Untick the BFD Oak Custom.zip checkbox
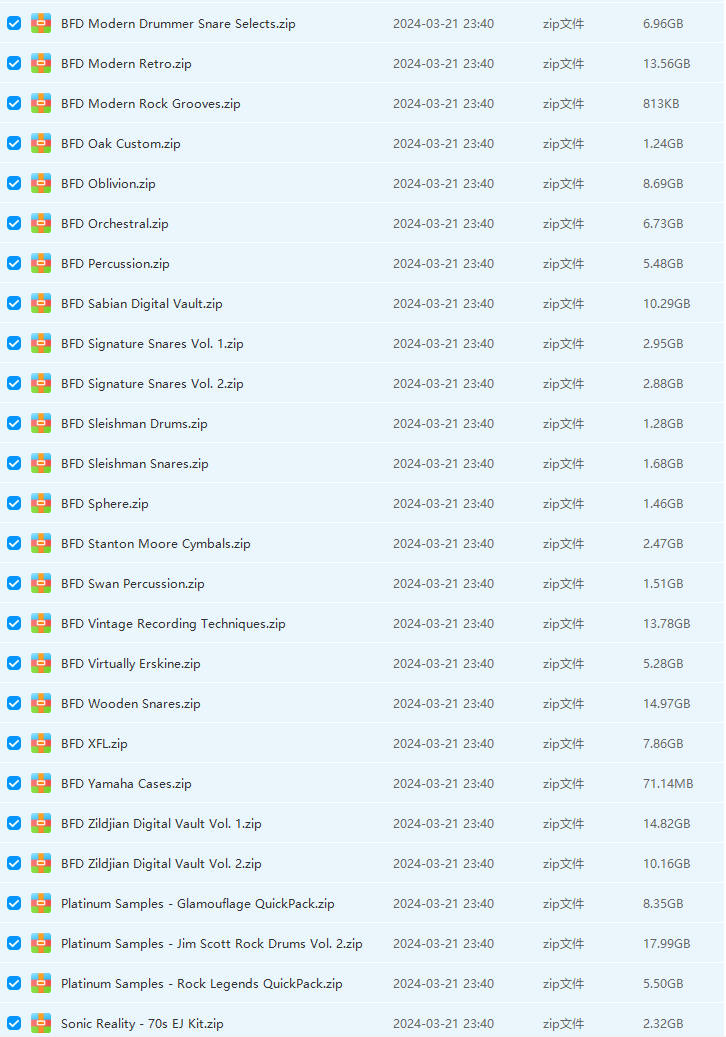 pos(14,143)
